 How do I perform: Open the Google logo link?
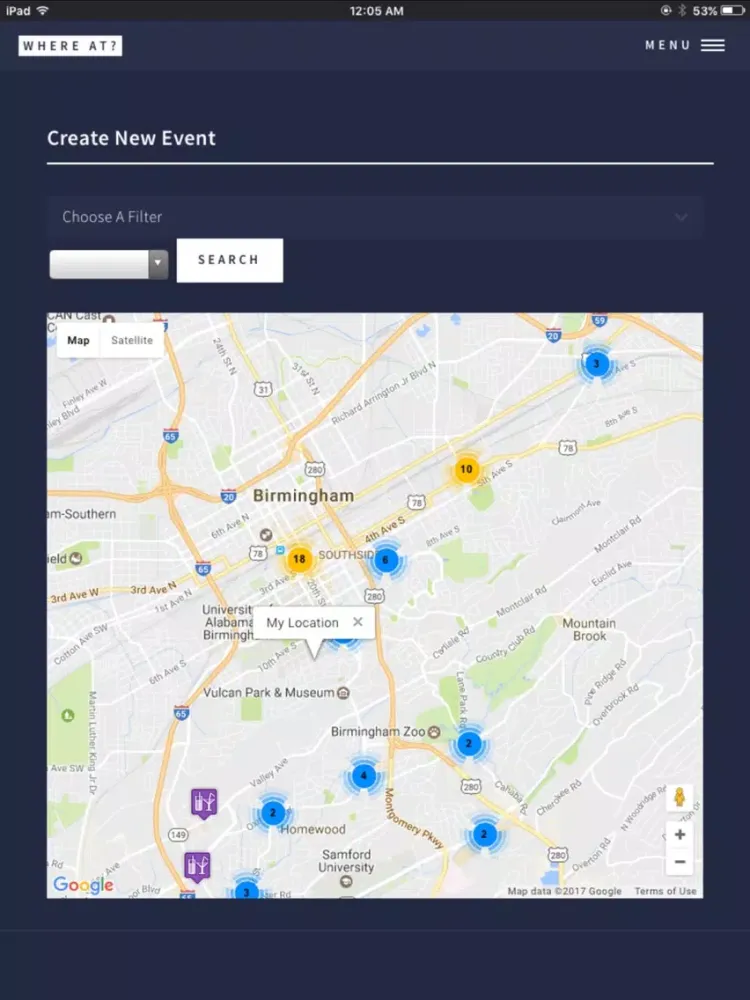click(84, 885)
